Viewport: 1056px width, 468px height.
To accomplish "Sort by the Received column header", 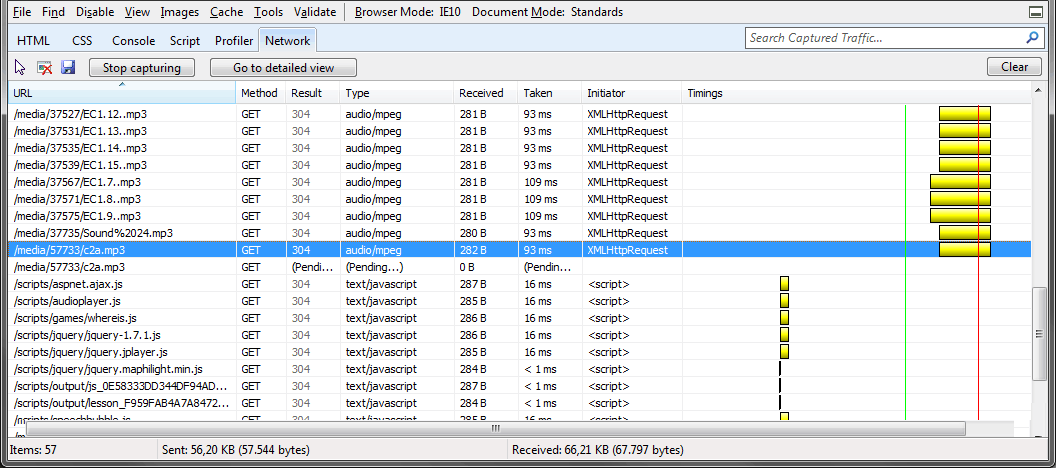I will pyautogui.click(x=486, y=93).
